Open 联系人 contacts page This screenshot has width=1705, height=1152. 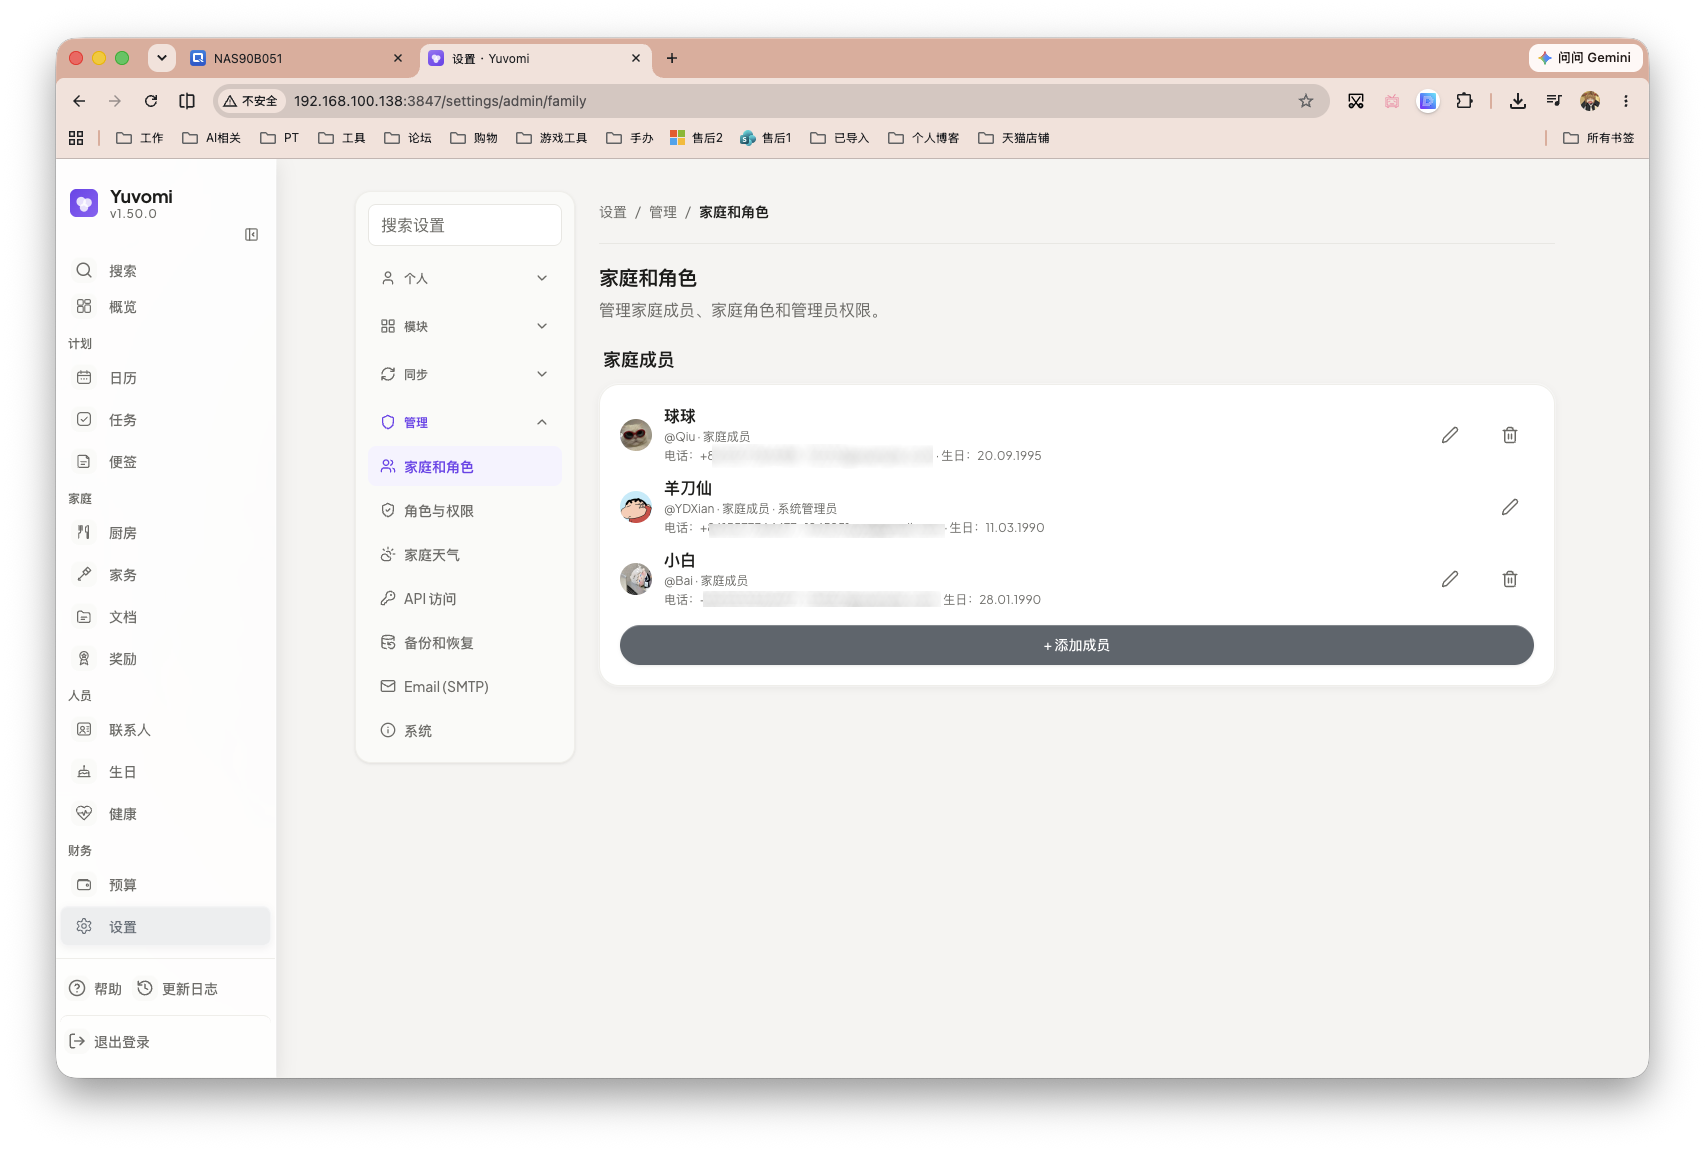coord(166,730)
